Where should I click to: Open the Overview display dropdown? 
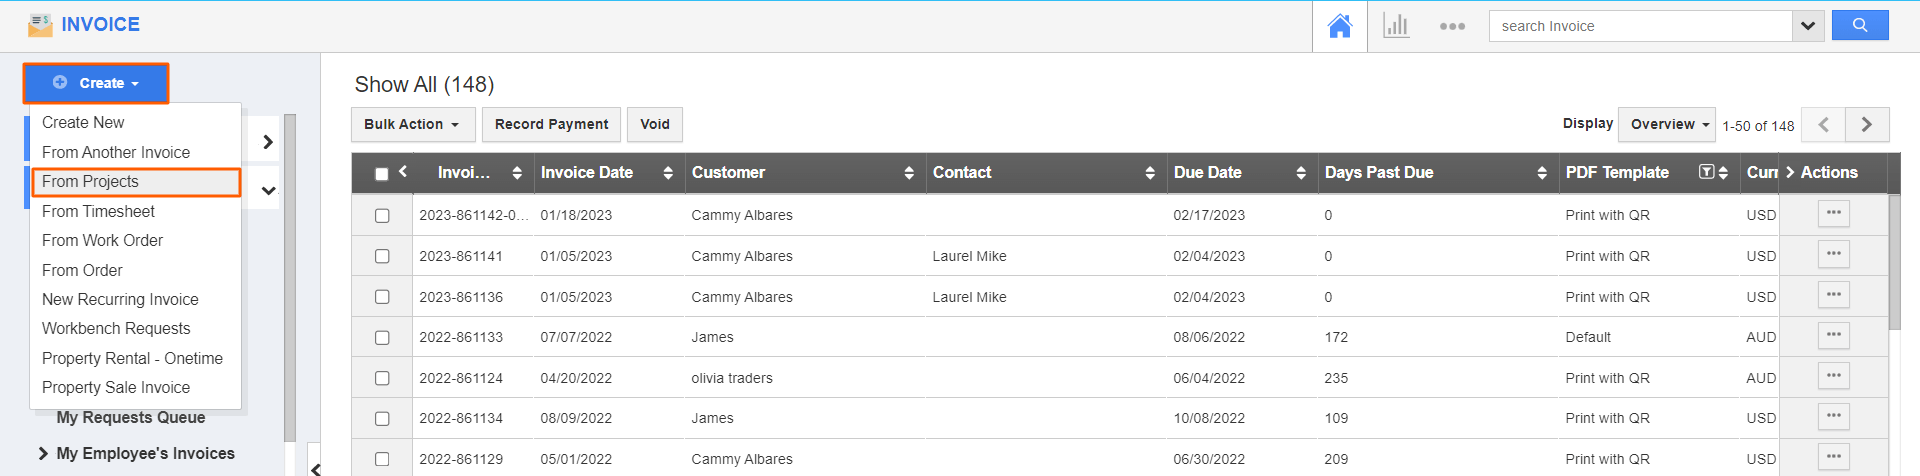1667,125
